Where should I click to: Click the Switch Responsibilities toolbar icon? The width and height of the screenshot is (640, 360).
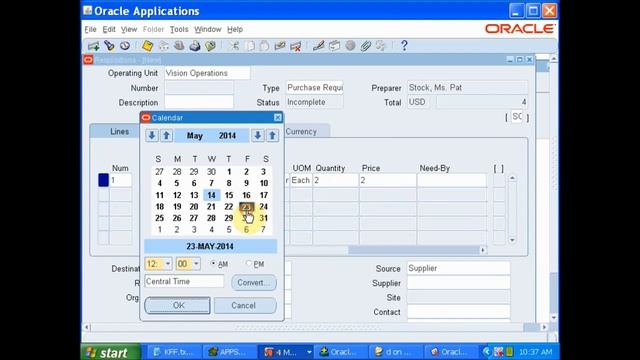[179, 46]
